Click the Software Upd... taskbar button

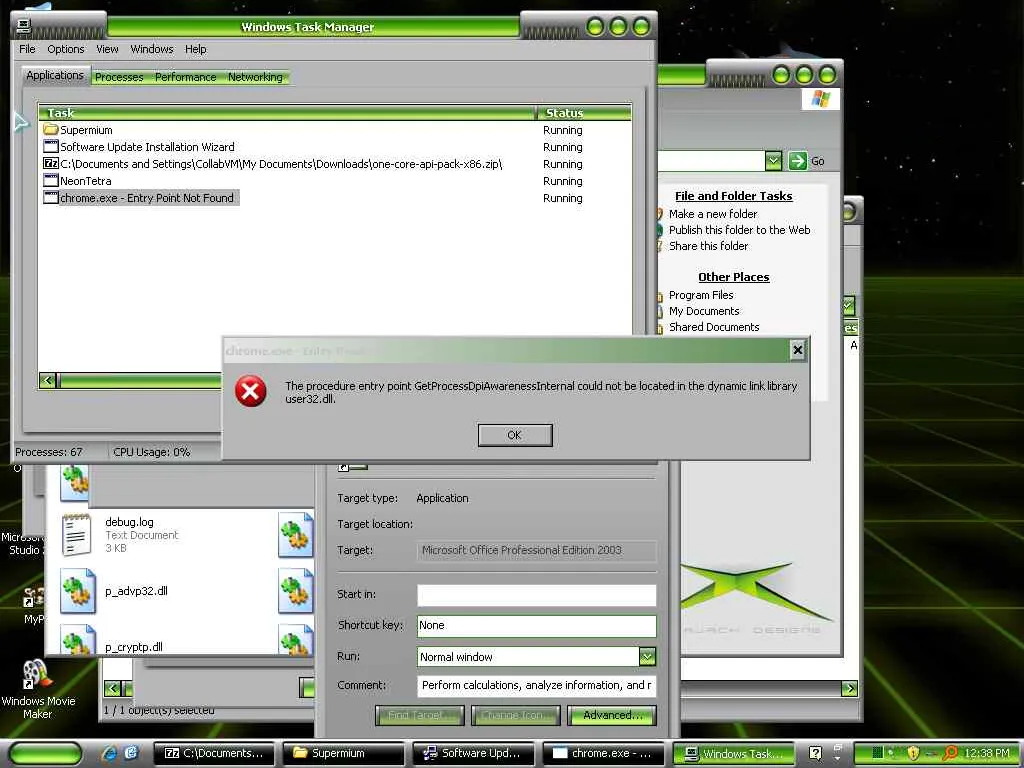473,753
